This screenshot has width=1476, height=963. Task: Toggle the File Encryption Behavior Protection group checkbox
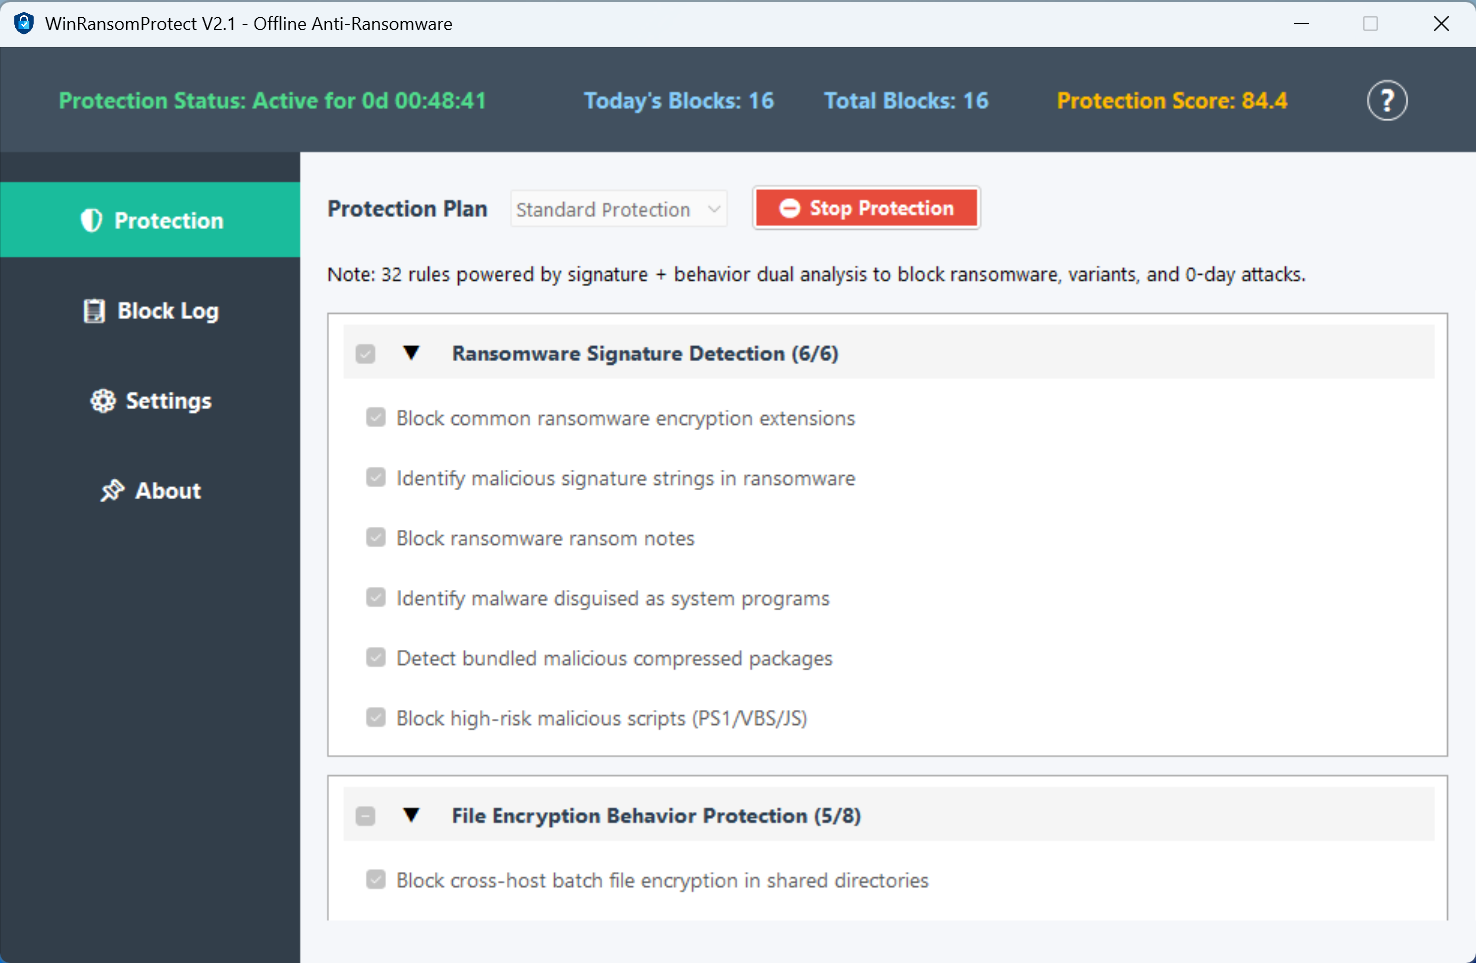[x=366, y=816]
